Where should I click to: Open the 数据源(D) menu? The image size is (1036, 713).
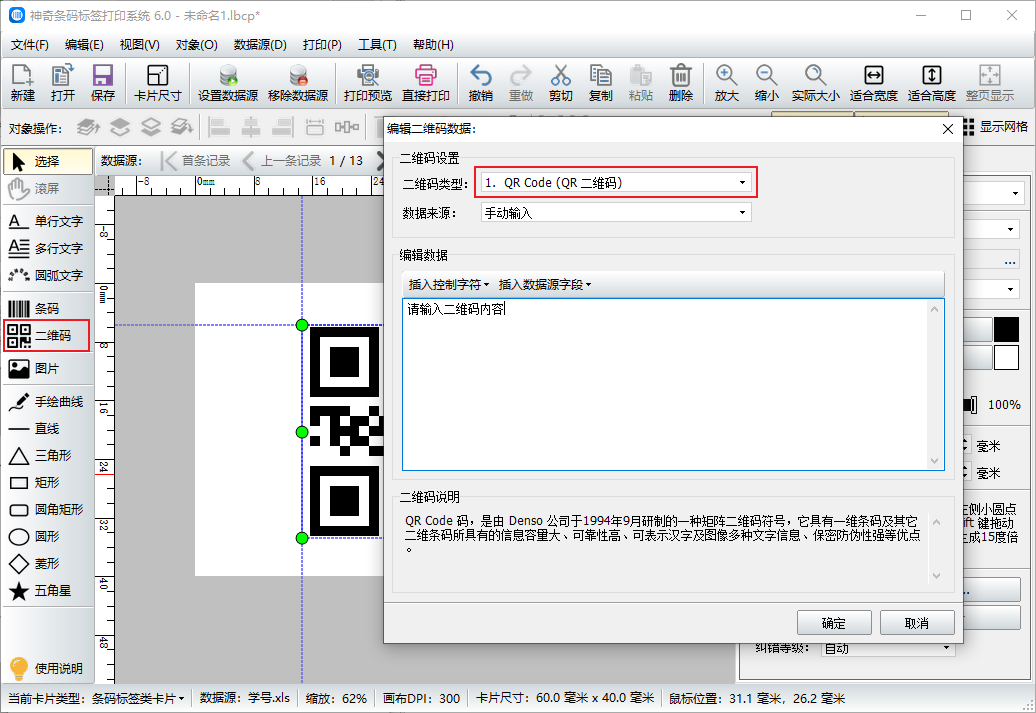tap(260, 45)
